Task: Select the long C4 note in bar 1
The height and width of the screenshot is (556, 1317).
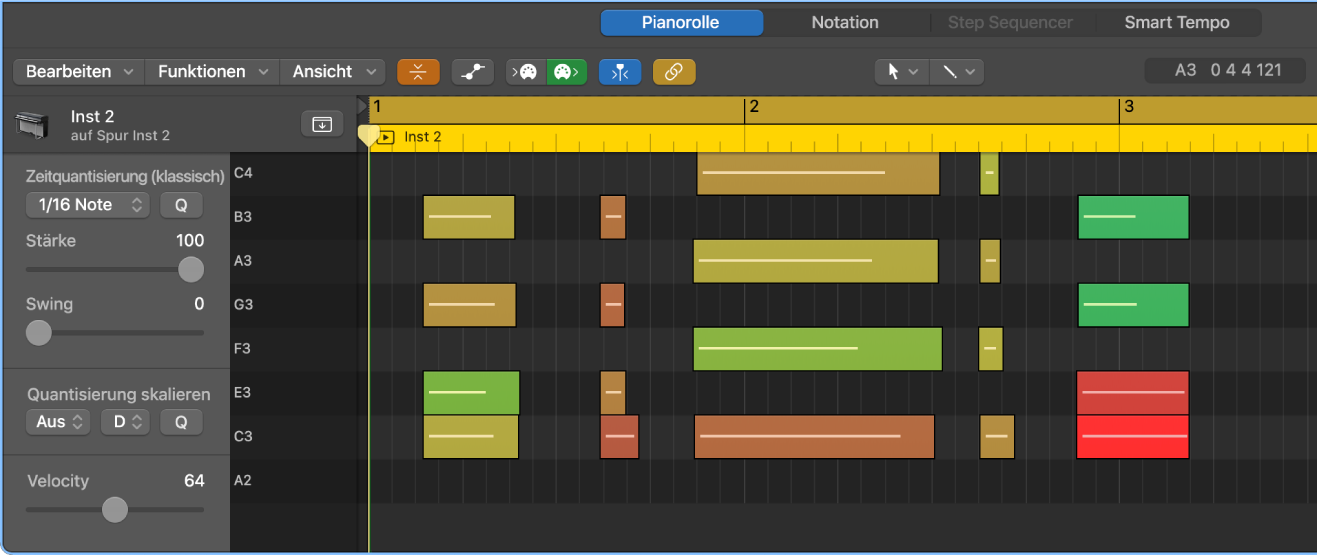Action: coord(818,173)
